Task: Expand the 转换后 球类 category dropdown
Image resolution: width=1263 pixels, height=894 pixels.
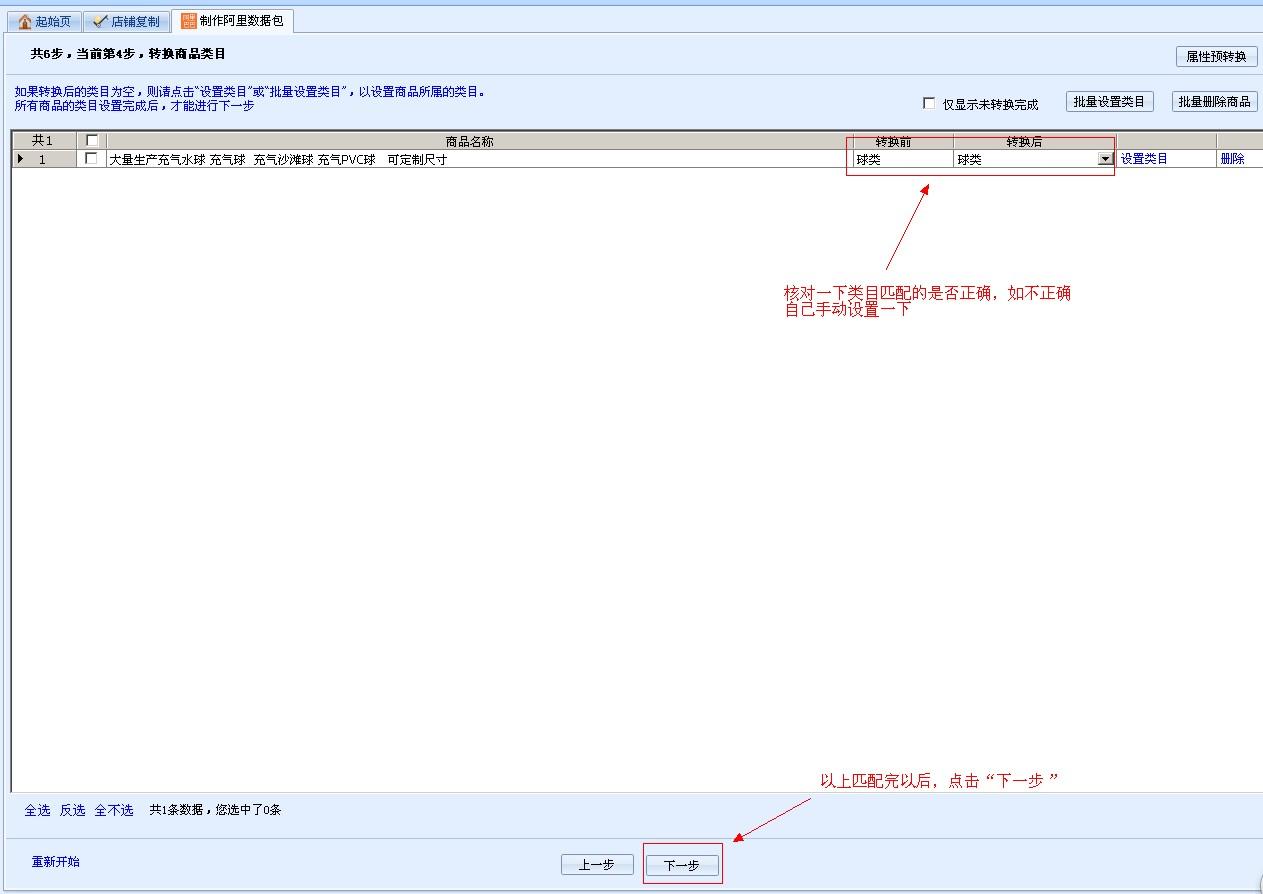Action: (1105, 159)
